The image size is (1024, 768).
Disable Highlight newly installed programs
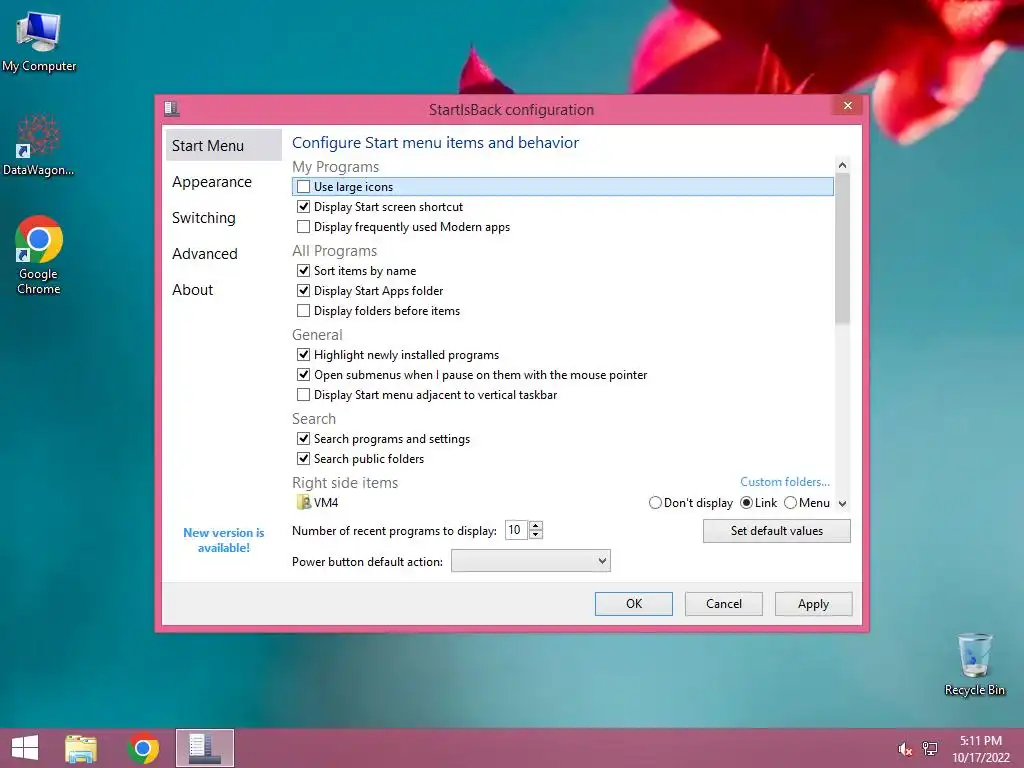tap(303, 355)
